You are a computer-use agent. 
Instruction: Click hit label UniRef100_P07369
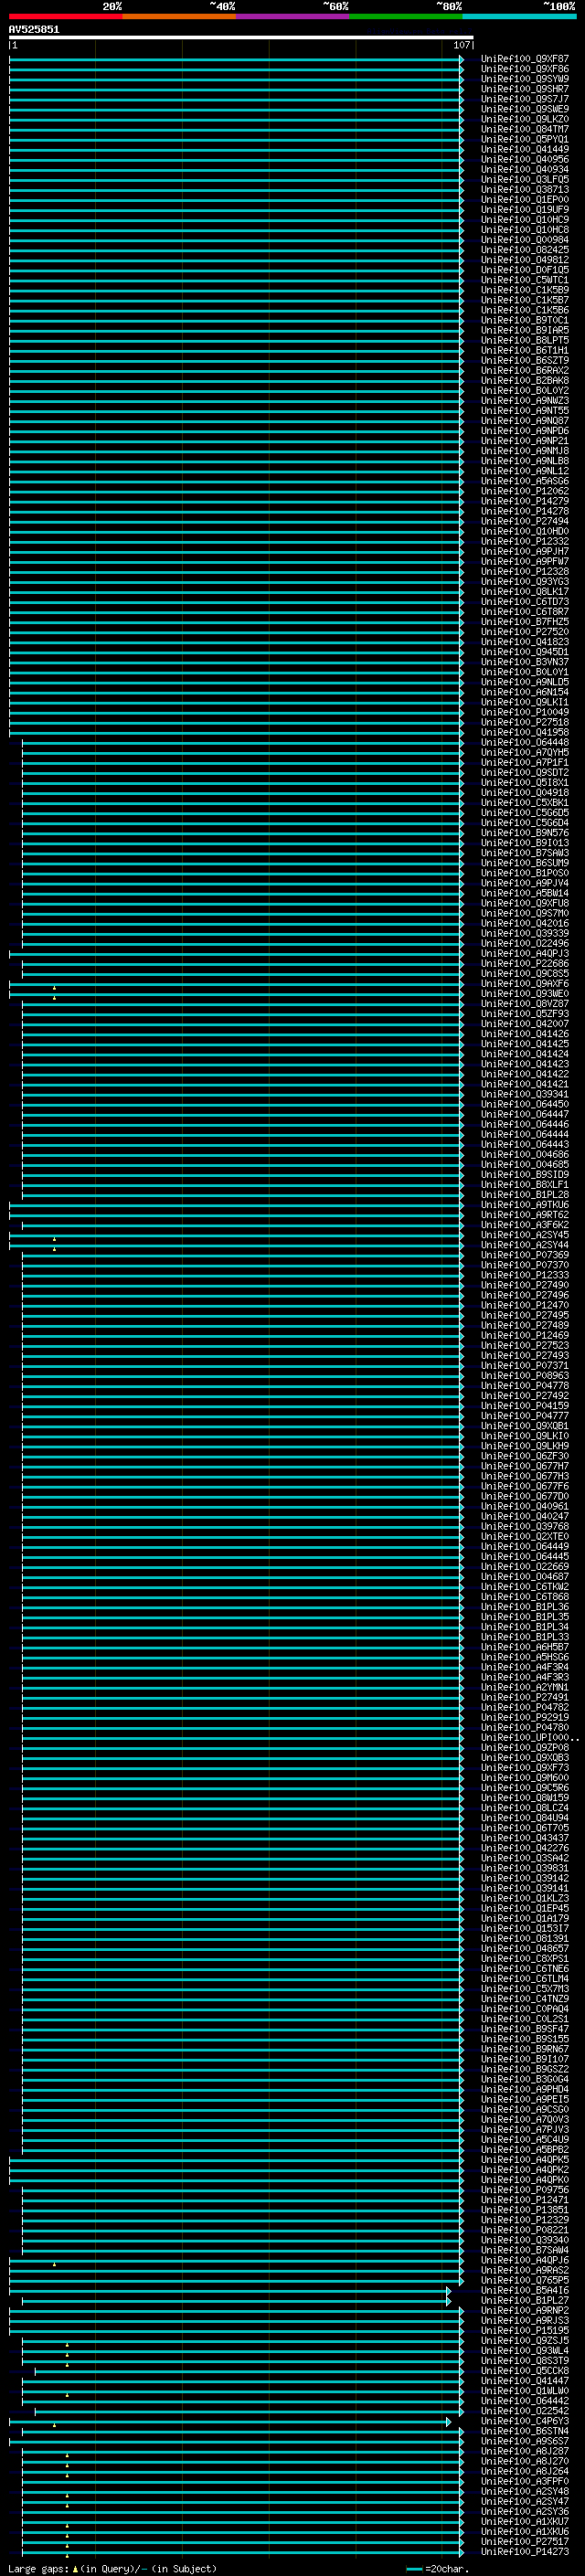[x=525, y=1255]
